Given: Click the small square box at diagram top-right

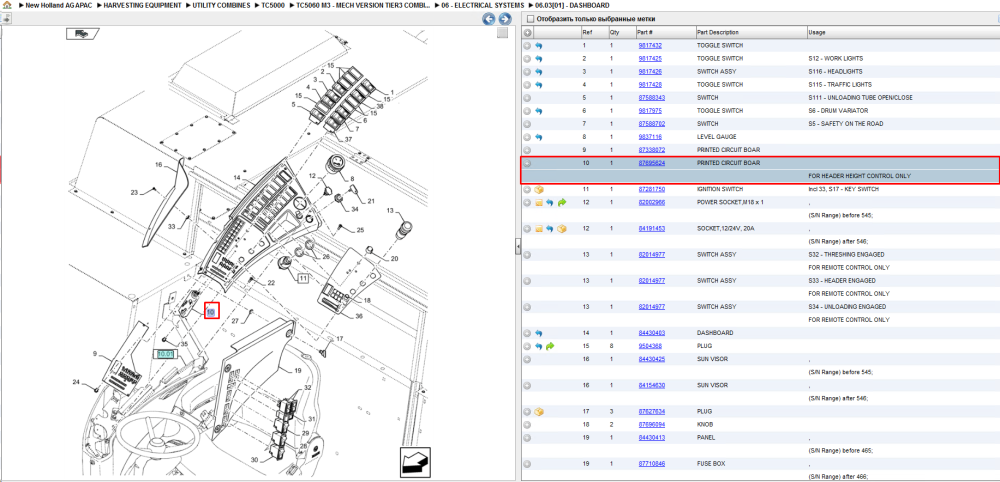Looking at the screenshot, I should click(503, 33).
